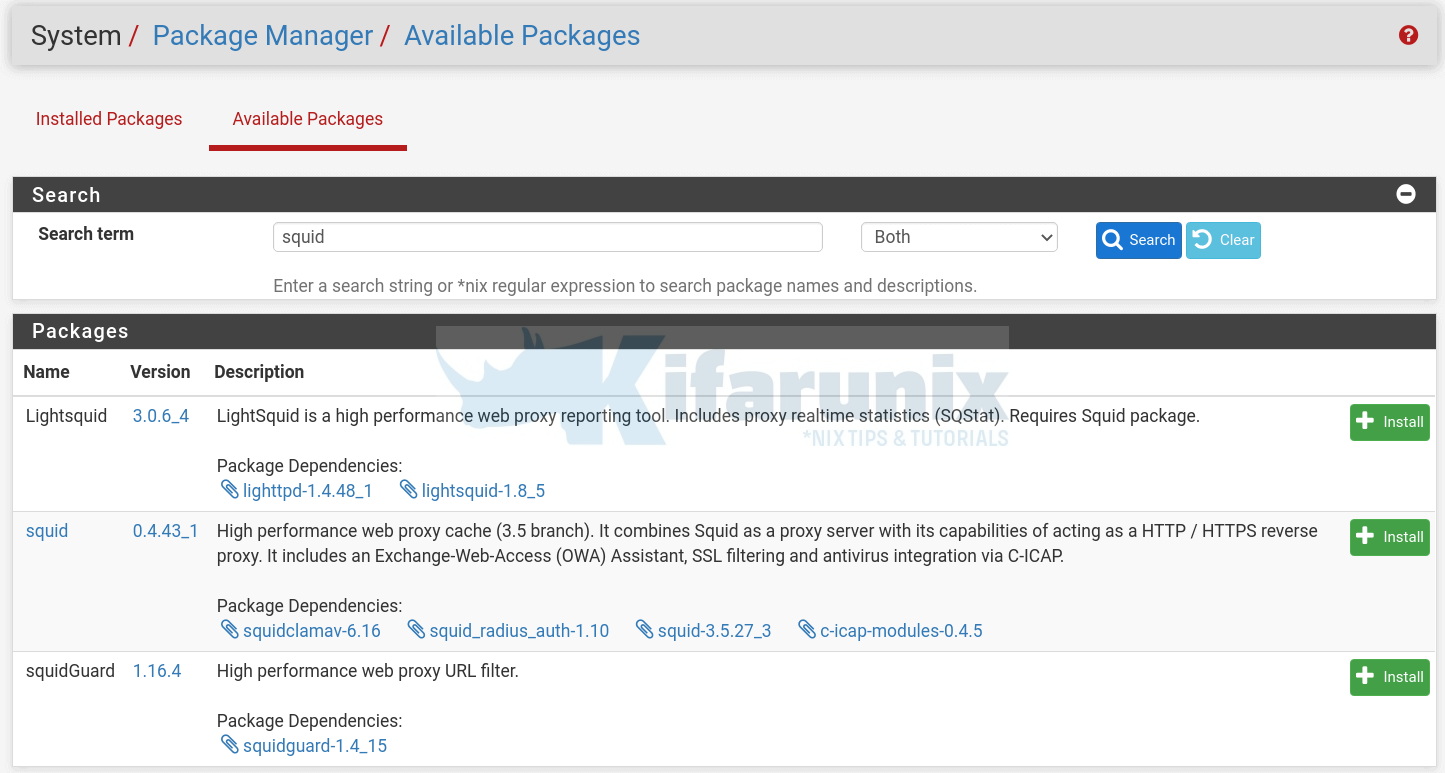Image resolution: width=1445 pixels, height=773 pixels.
Task: Install the squid package
Action: [x=1389, y=537]
